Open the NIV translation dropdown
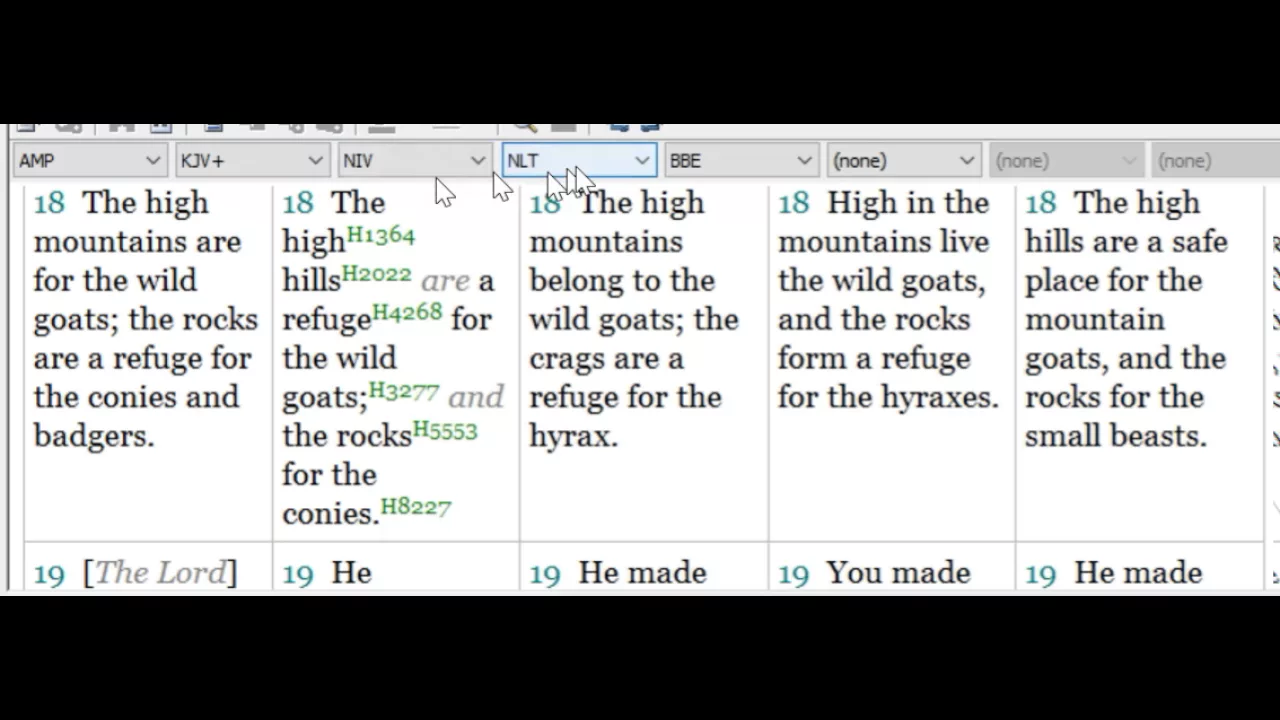 tap(413, 160)
